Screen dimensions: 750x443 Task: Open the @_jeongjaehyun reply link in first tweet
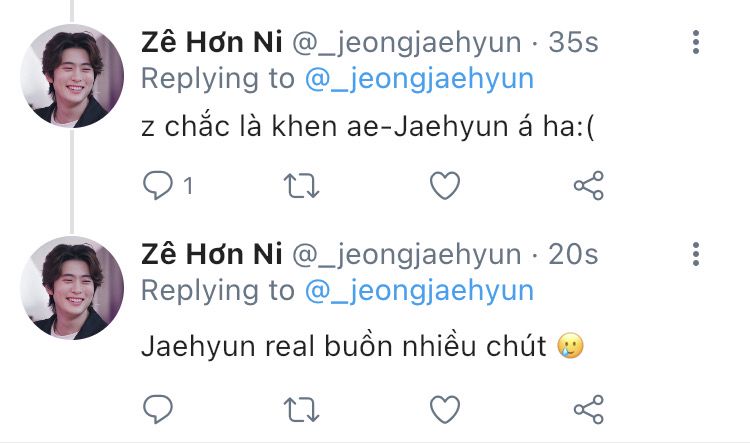coord(419,79)
